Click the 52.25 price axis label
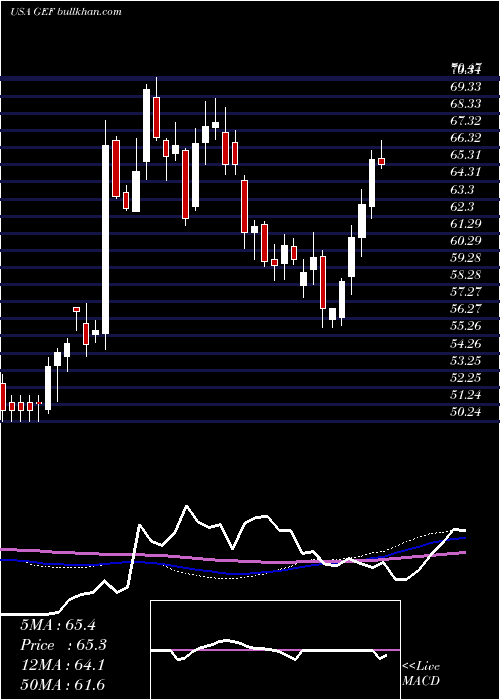 click(466, 378)
